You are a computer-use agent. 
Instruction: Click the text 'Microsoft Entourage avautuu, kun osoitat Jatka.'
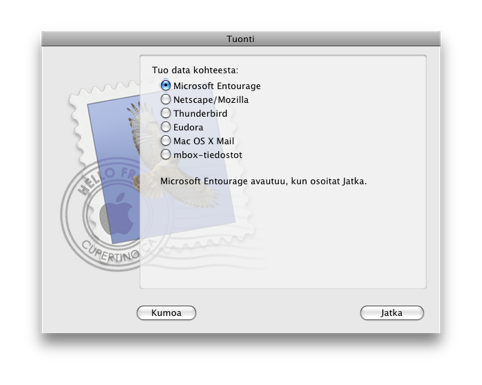click(263, 181)
